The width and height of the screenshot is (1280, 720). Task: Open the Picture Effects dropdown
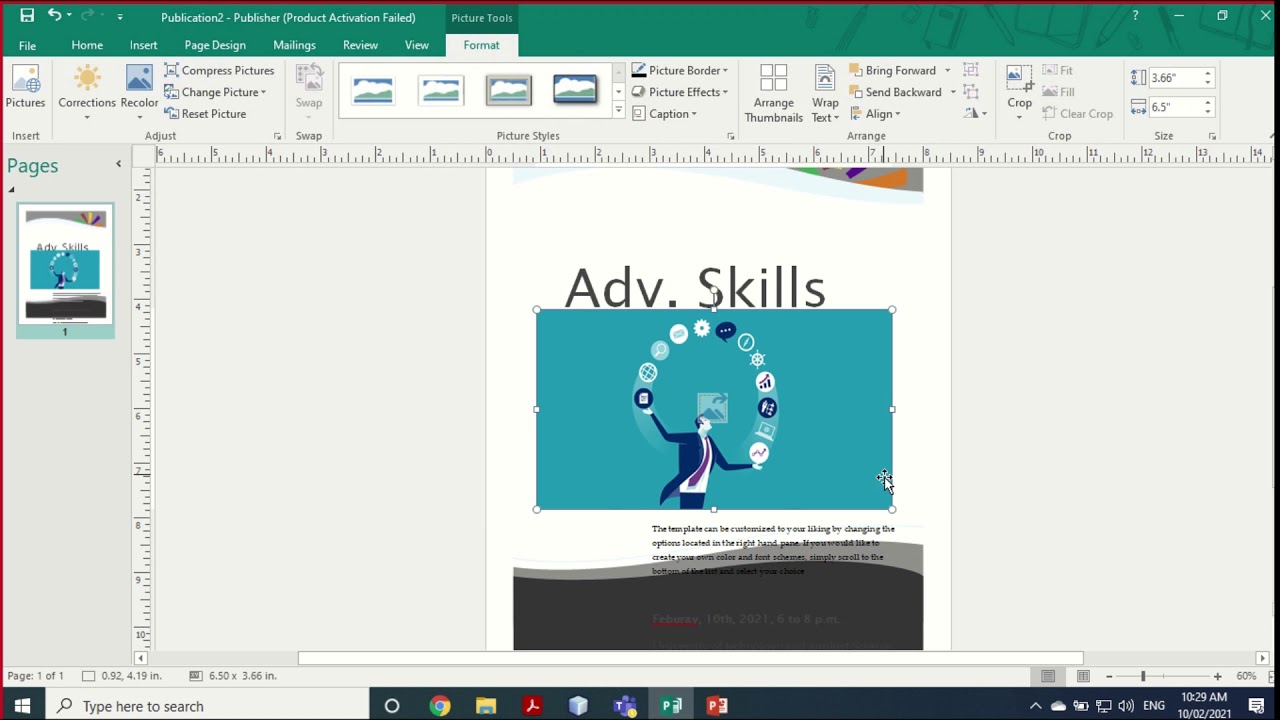[x=680, y=92]
